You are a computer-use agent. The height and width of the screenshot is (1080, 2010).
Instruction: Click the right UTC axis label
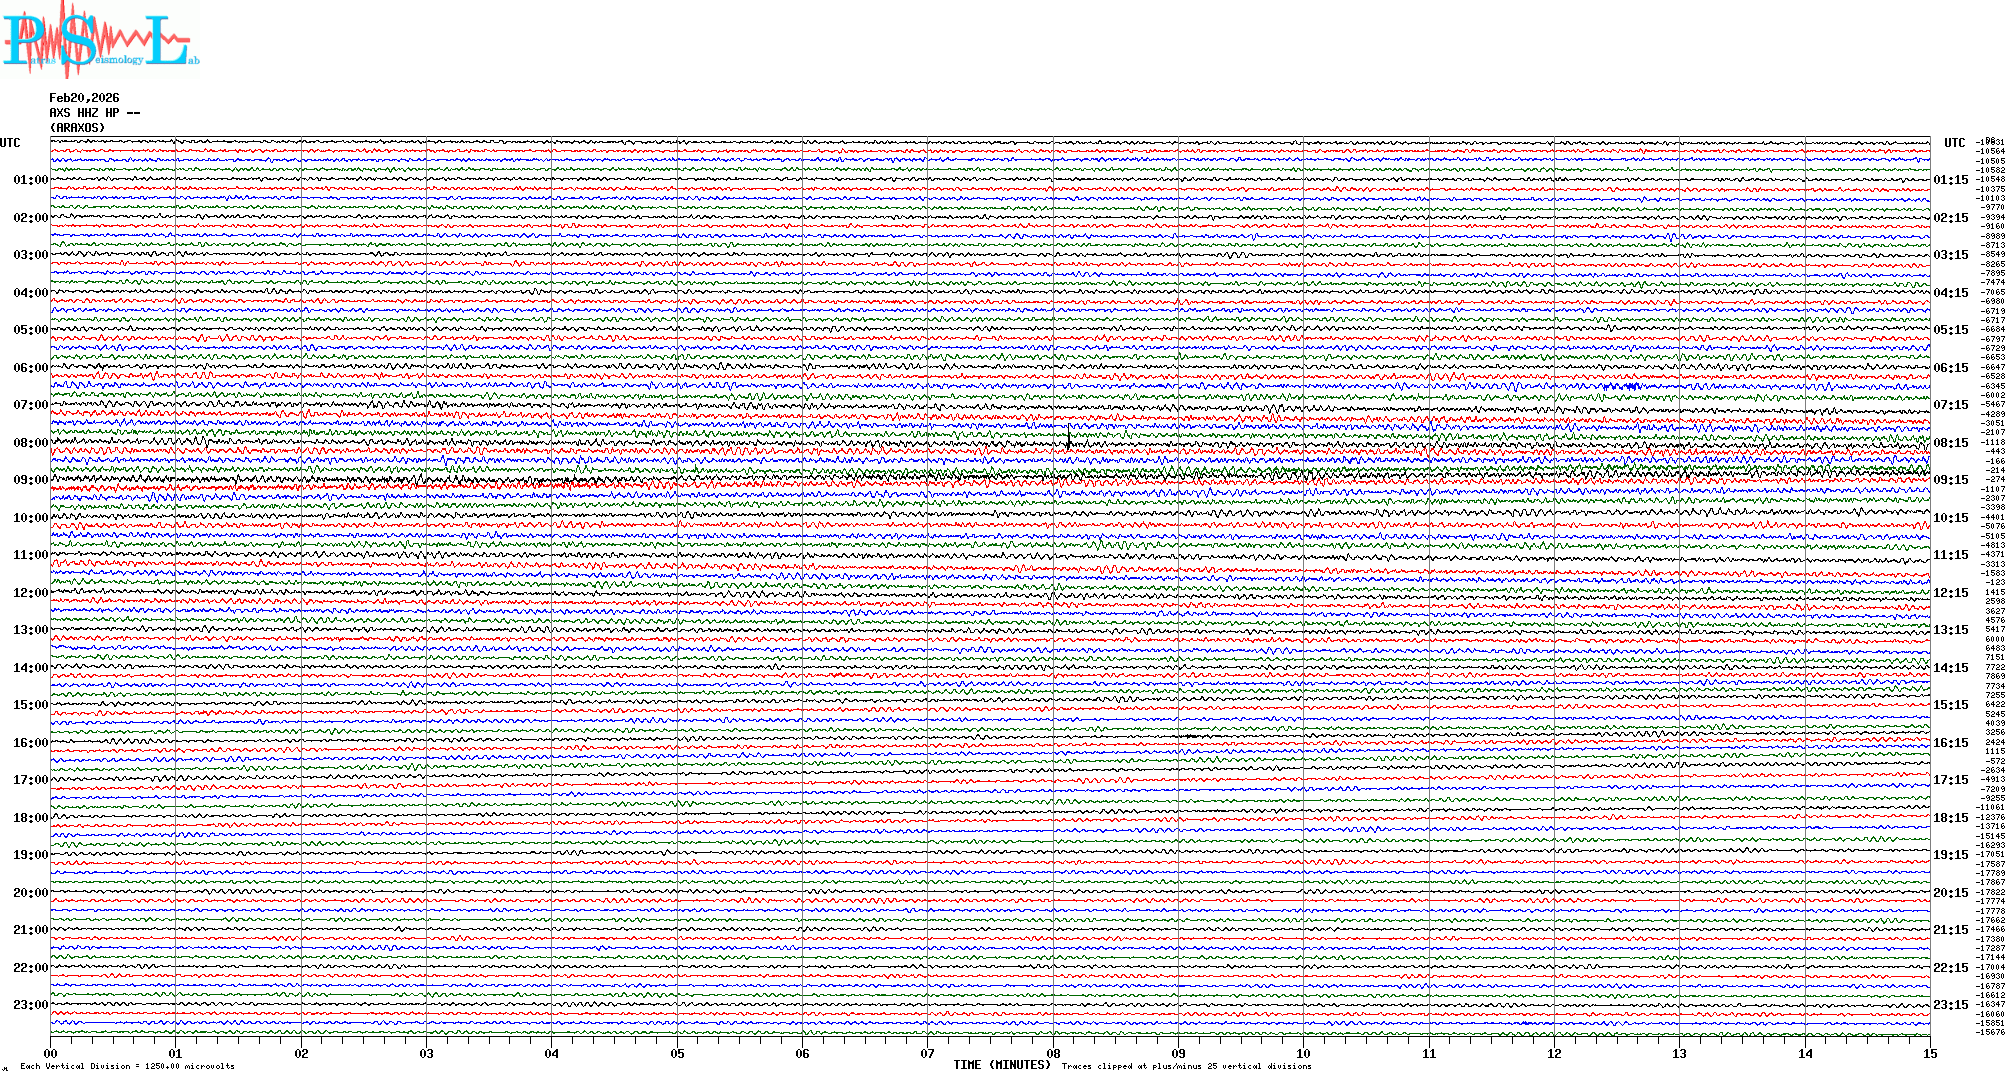coord(1954,143)
